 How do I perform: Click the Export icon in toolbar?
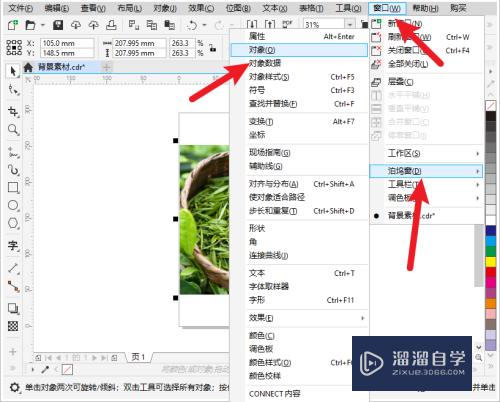click(270, 24)
